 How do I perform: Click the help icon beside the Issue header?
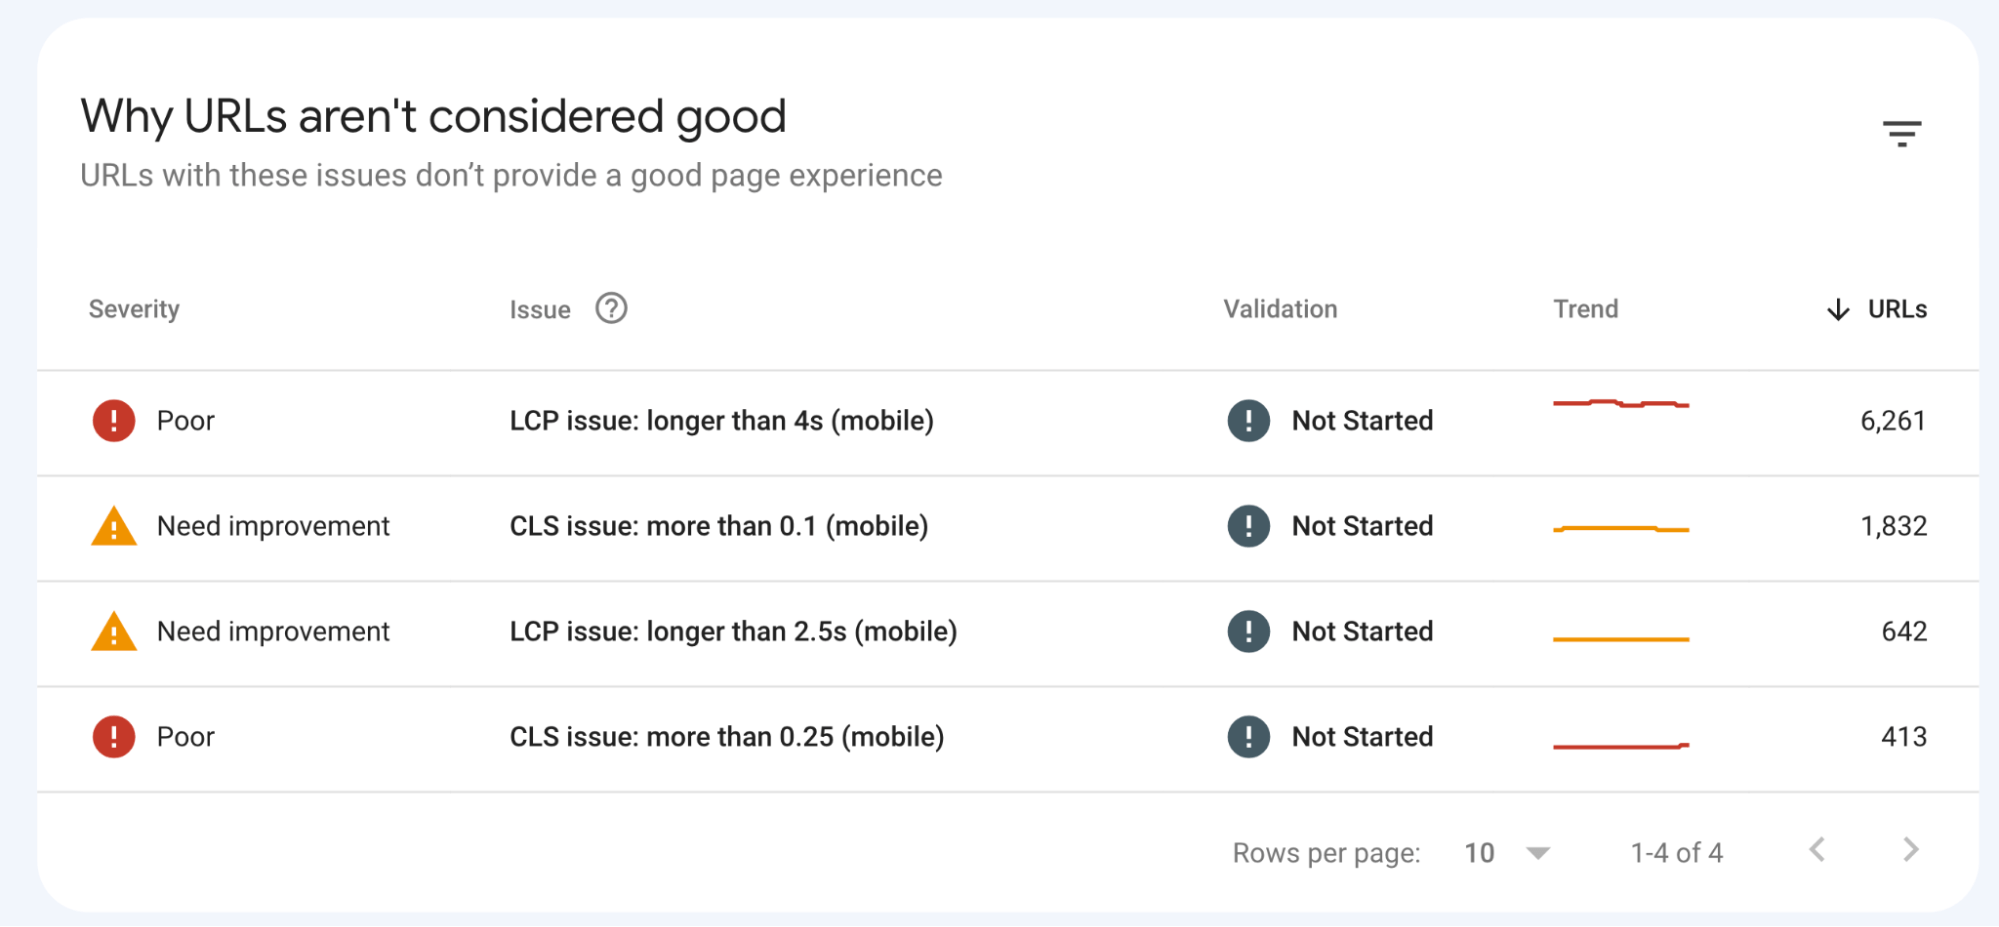611,309
